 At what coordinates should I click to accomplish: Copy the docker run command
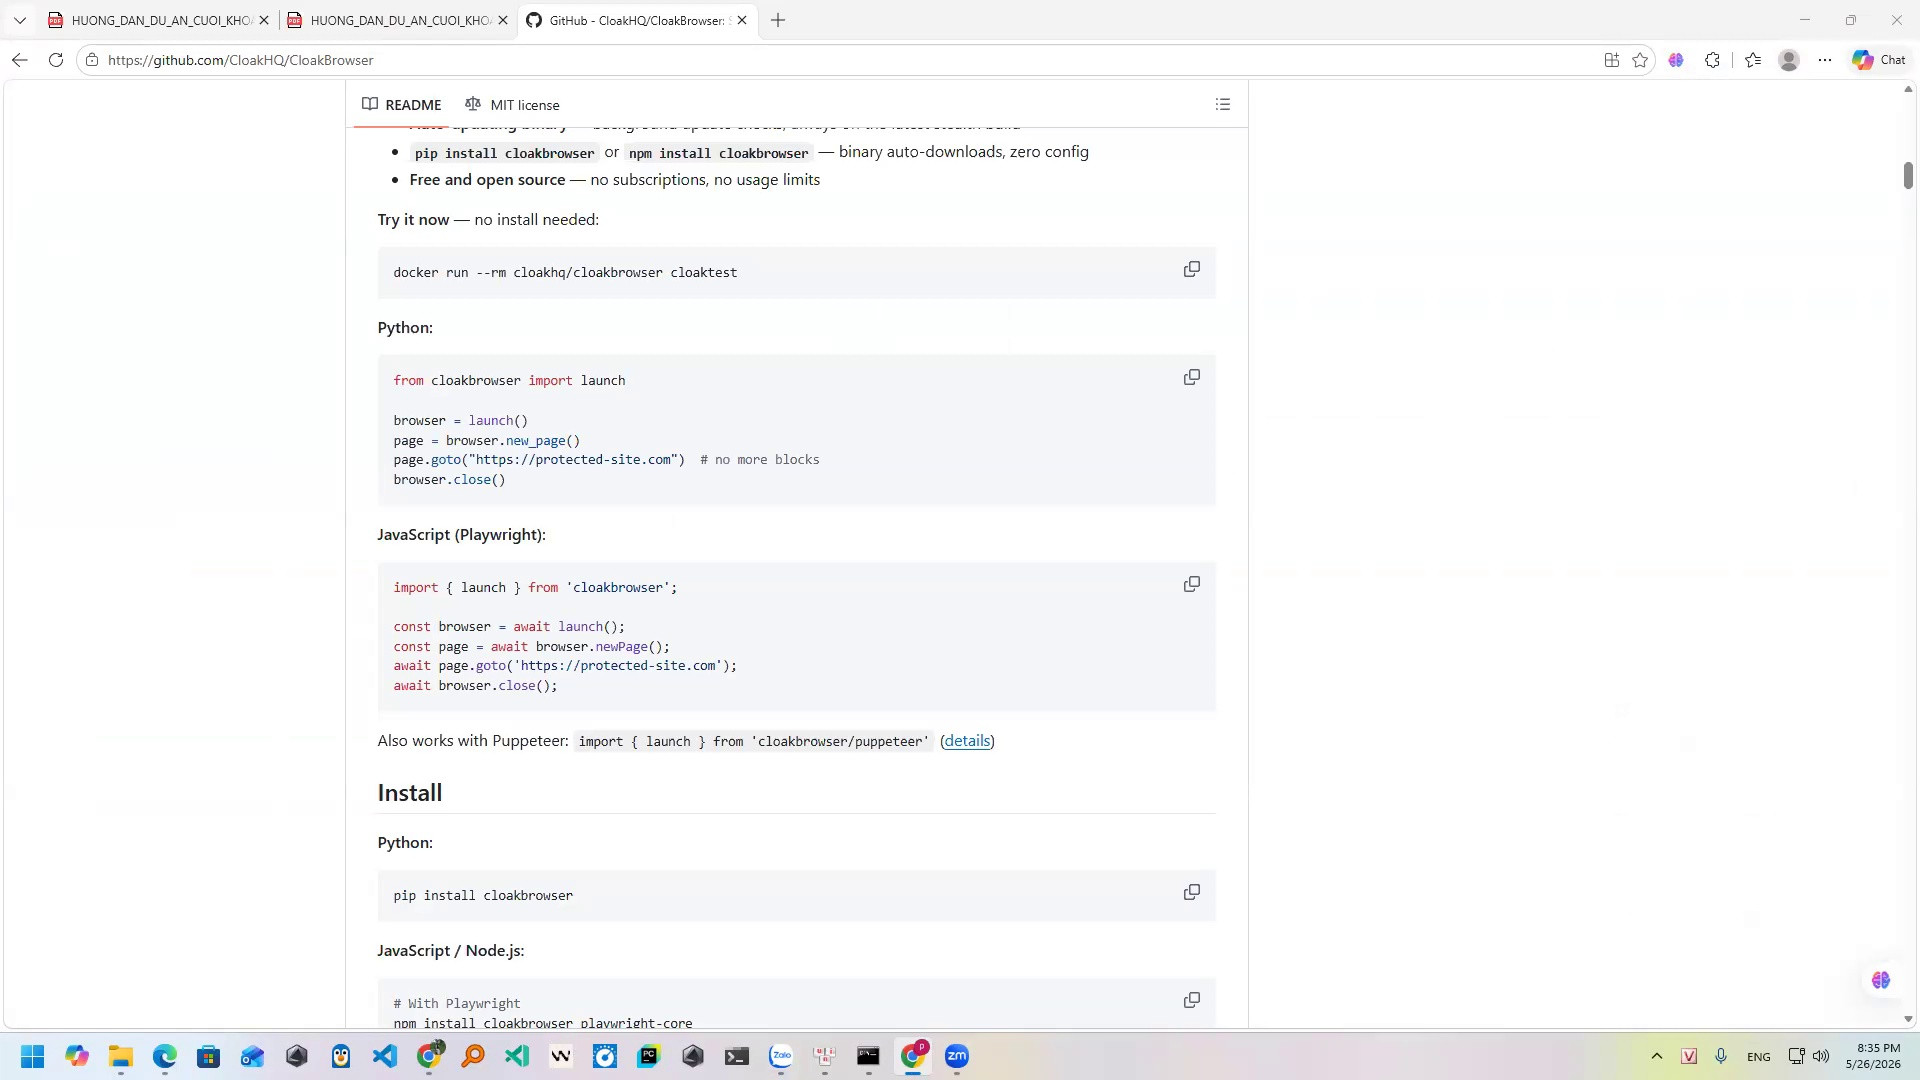click(1192, 270)
